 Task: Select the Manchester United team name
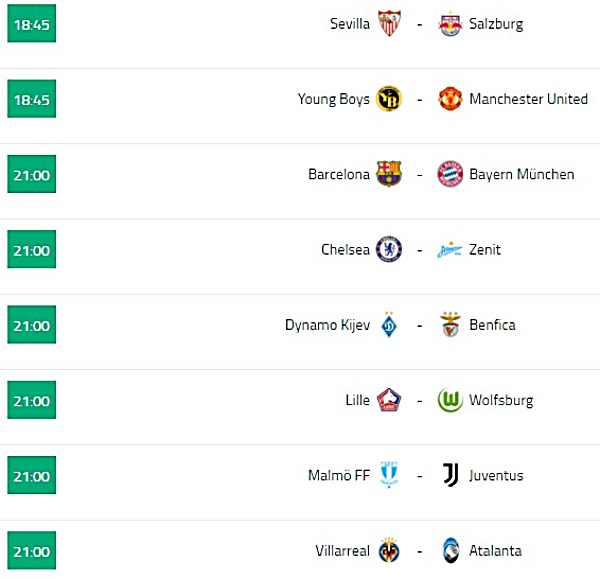[x=528, y=99]
